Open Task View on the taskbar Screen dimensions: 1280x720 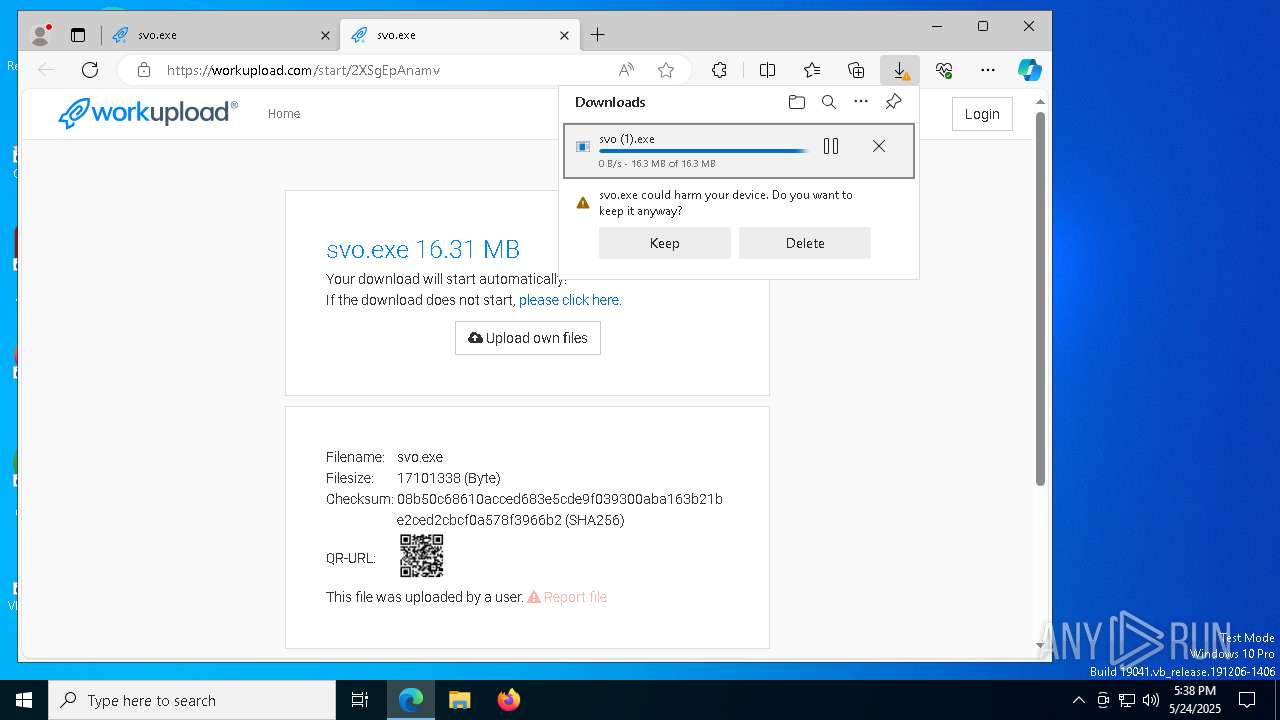click(360, 700)
